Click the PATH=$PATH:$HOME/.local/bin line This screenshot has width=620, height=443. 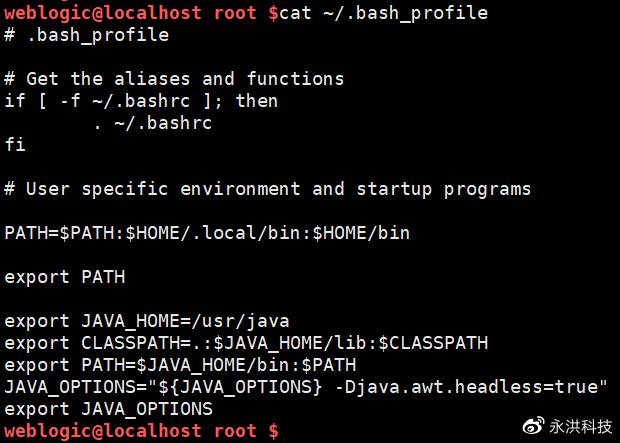(207, 233)
